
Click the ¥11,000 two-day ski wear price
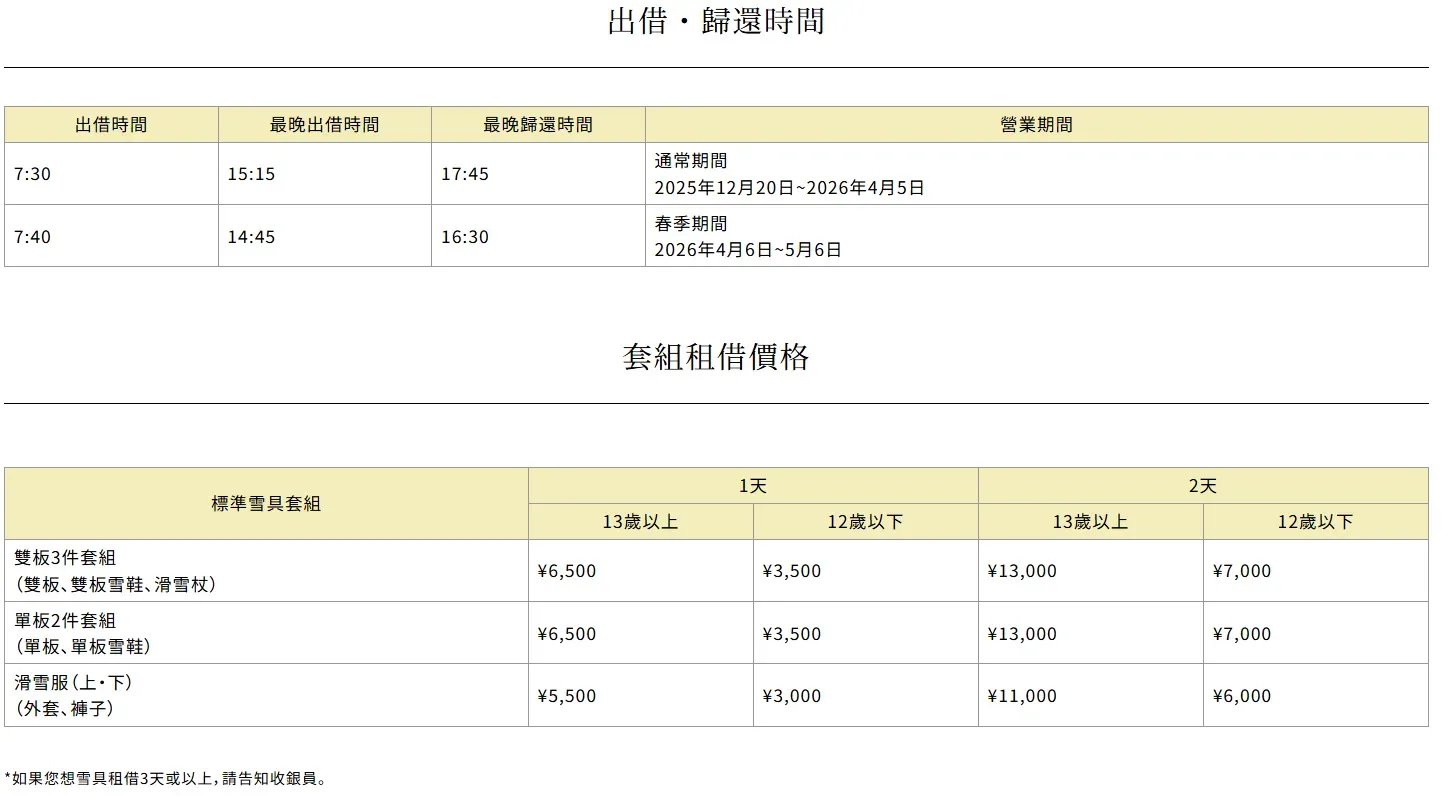coord(1021,696)
